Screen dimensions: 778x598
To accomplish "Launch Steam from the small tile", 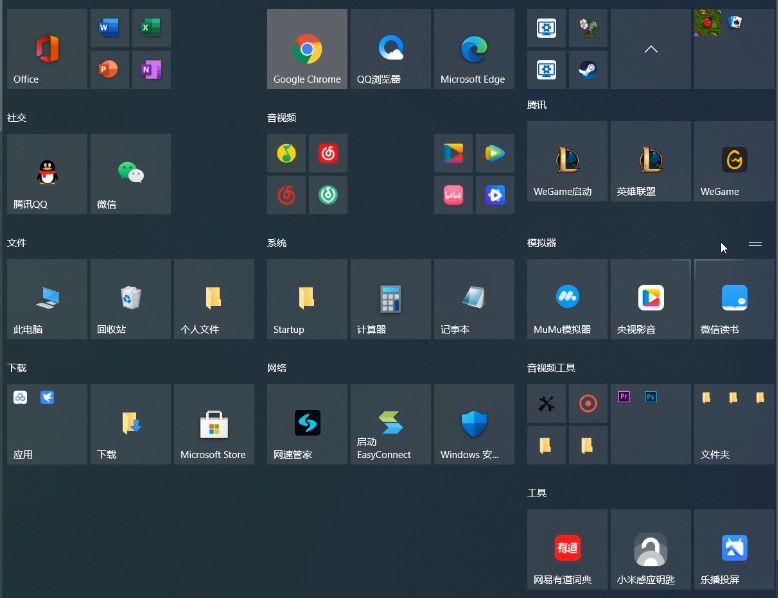I will click(588, 70).
